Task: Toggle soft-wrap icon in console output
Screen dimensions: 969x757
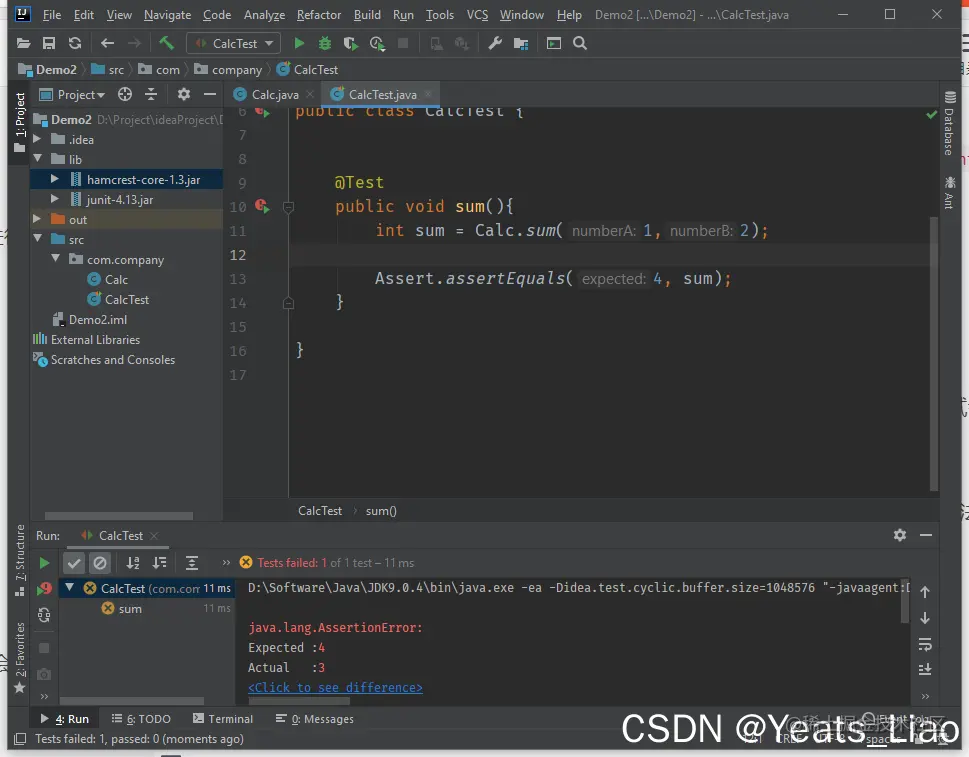Action: coord(925,645)
